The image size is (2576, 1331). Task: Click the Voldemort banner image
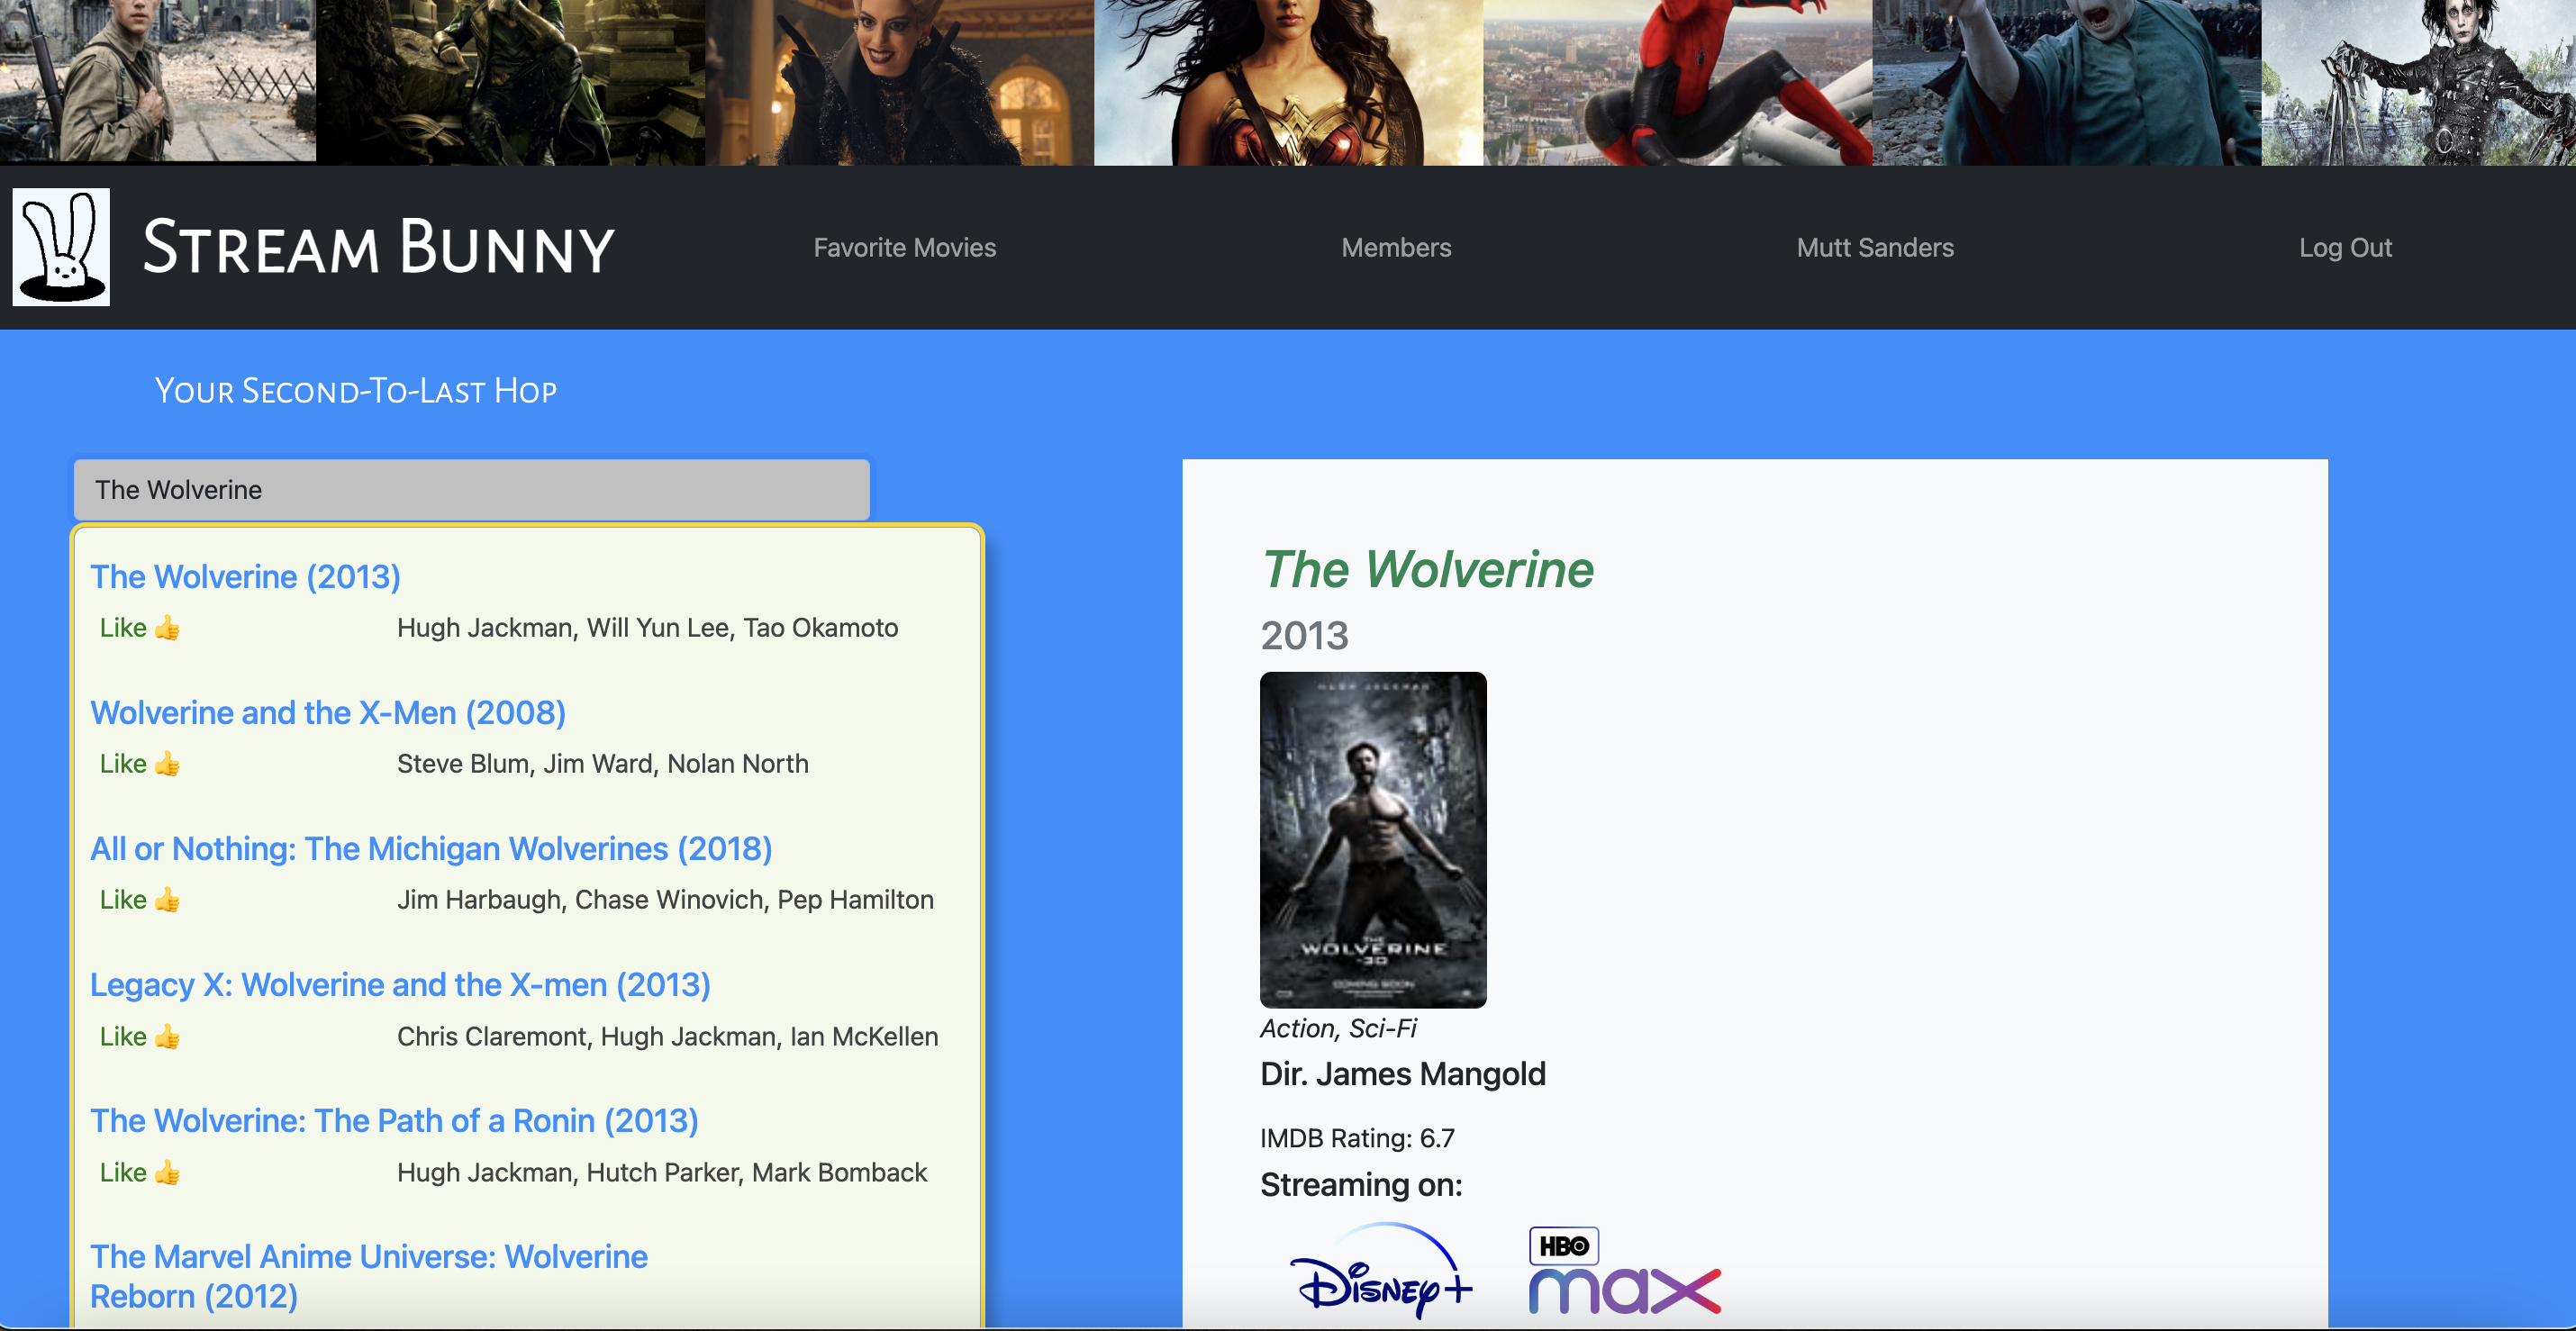pyautogui.click(x=2066, y=82)
